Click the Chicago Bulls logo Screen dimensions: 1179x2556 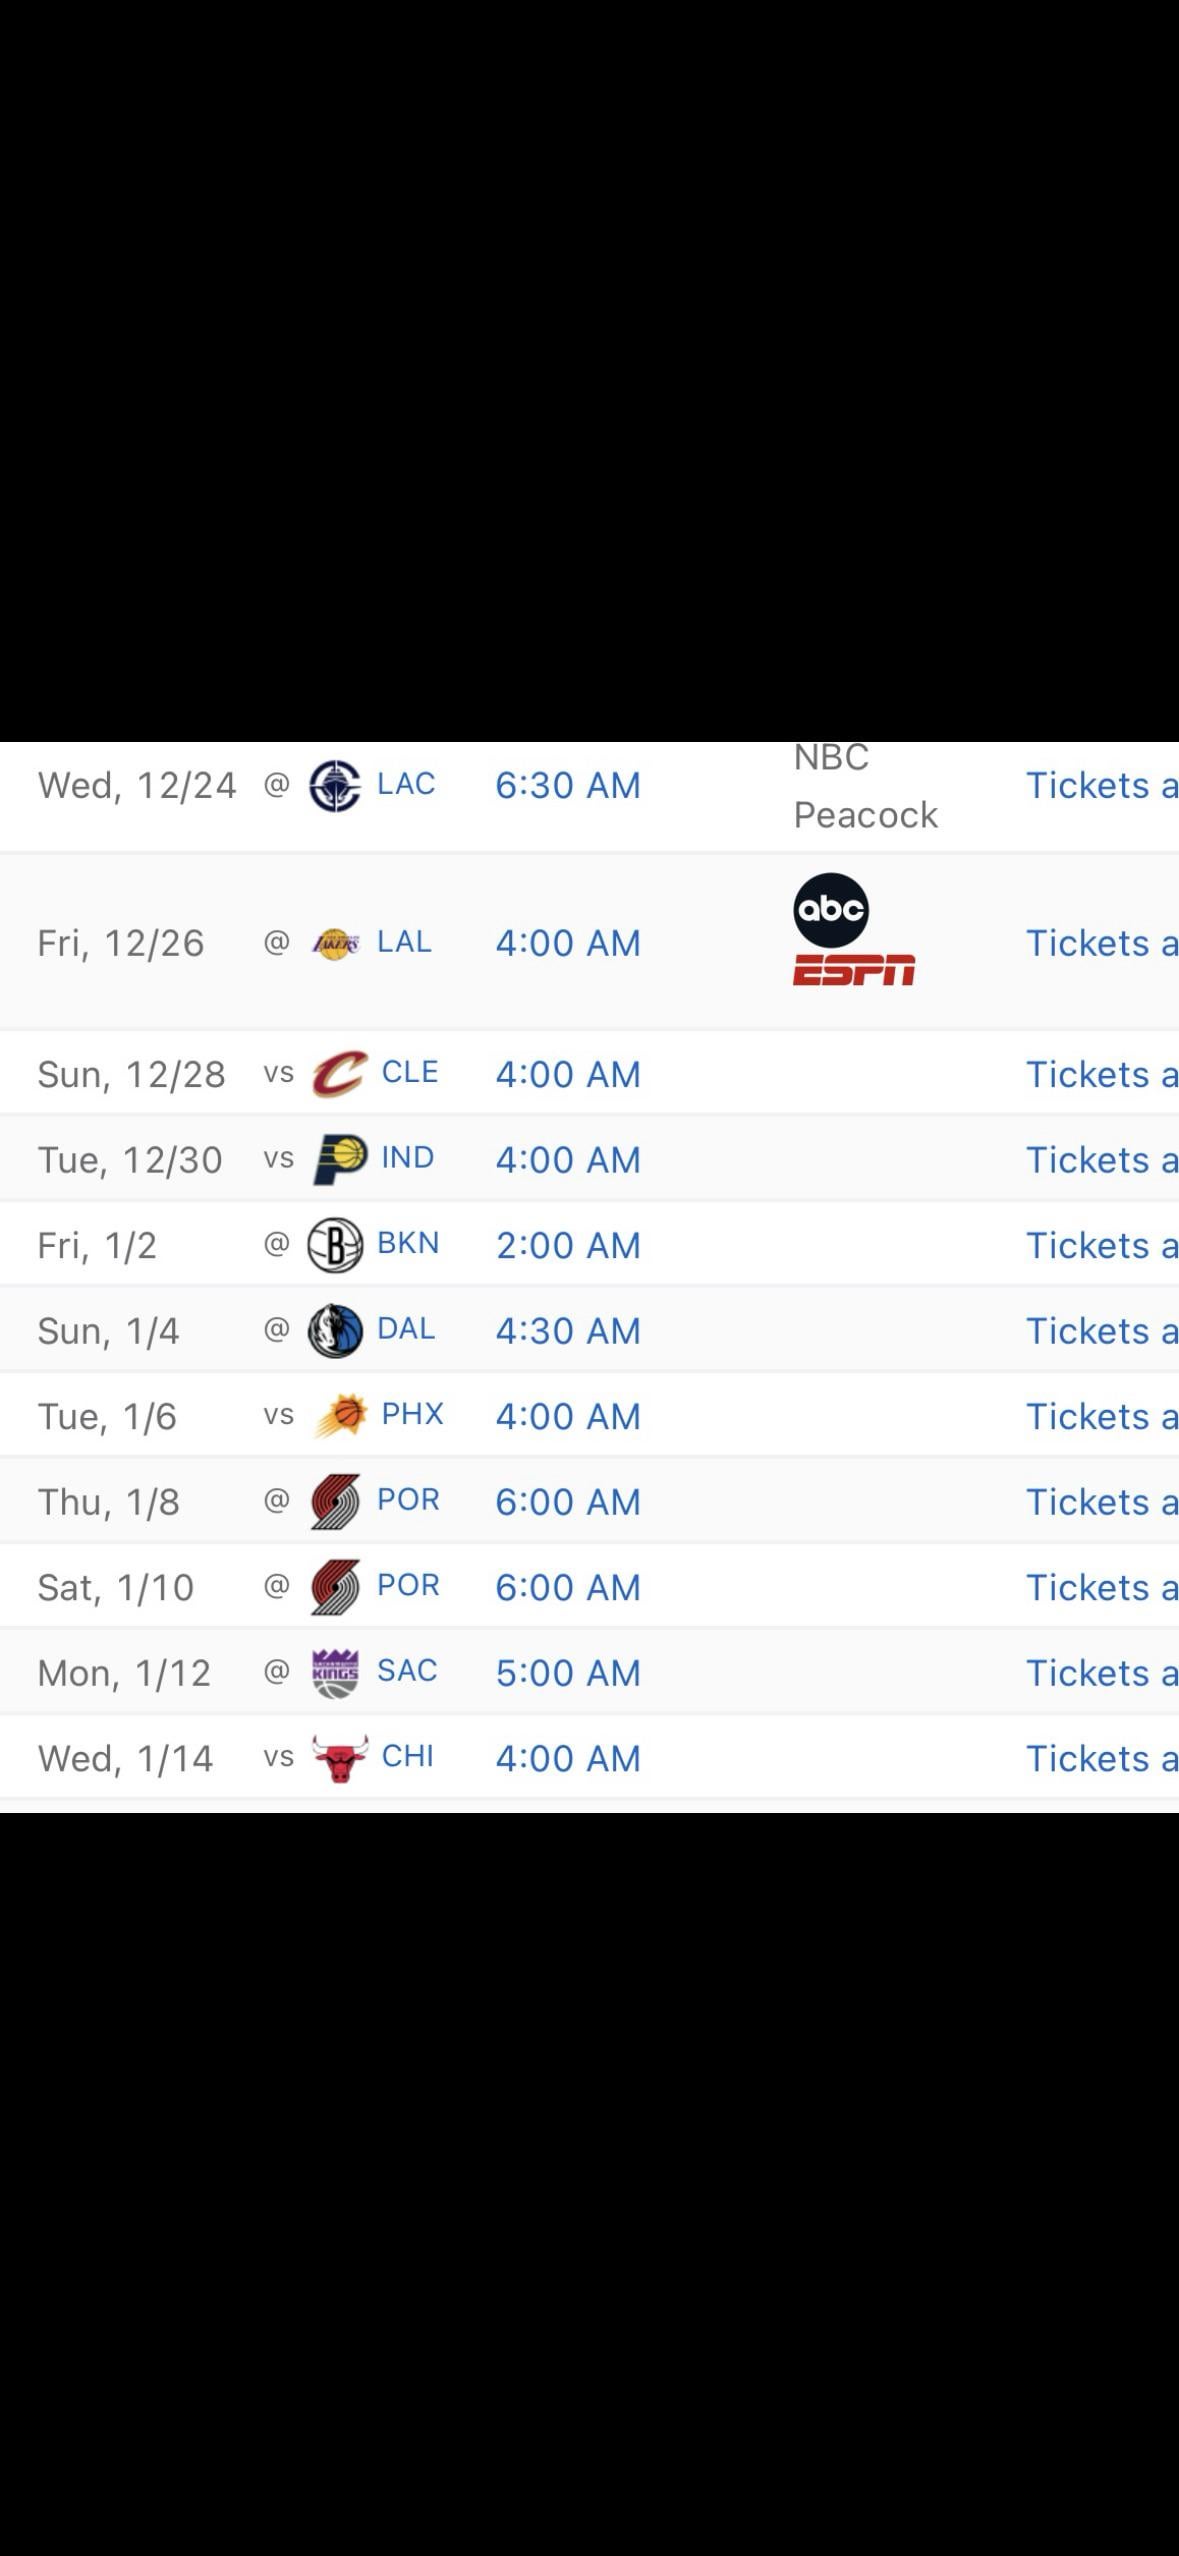click(340, 1758)
